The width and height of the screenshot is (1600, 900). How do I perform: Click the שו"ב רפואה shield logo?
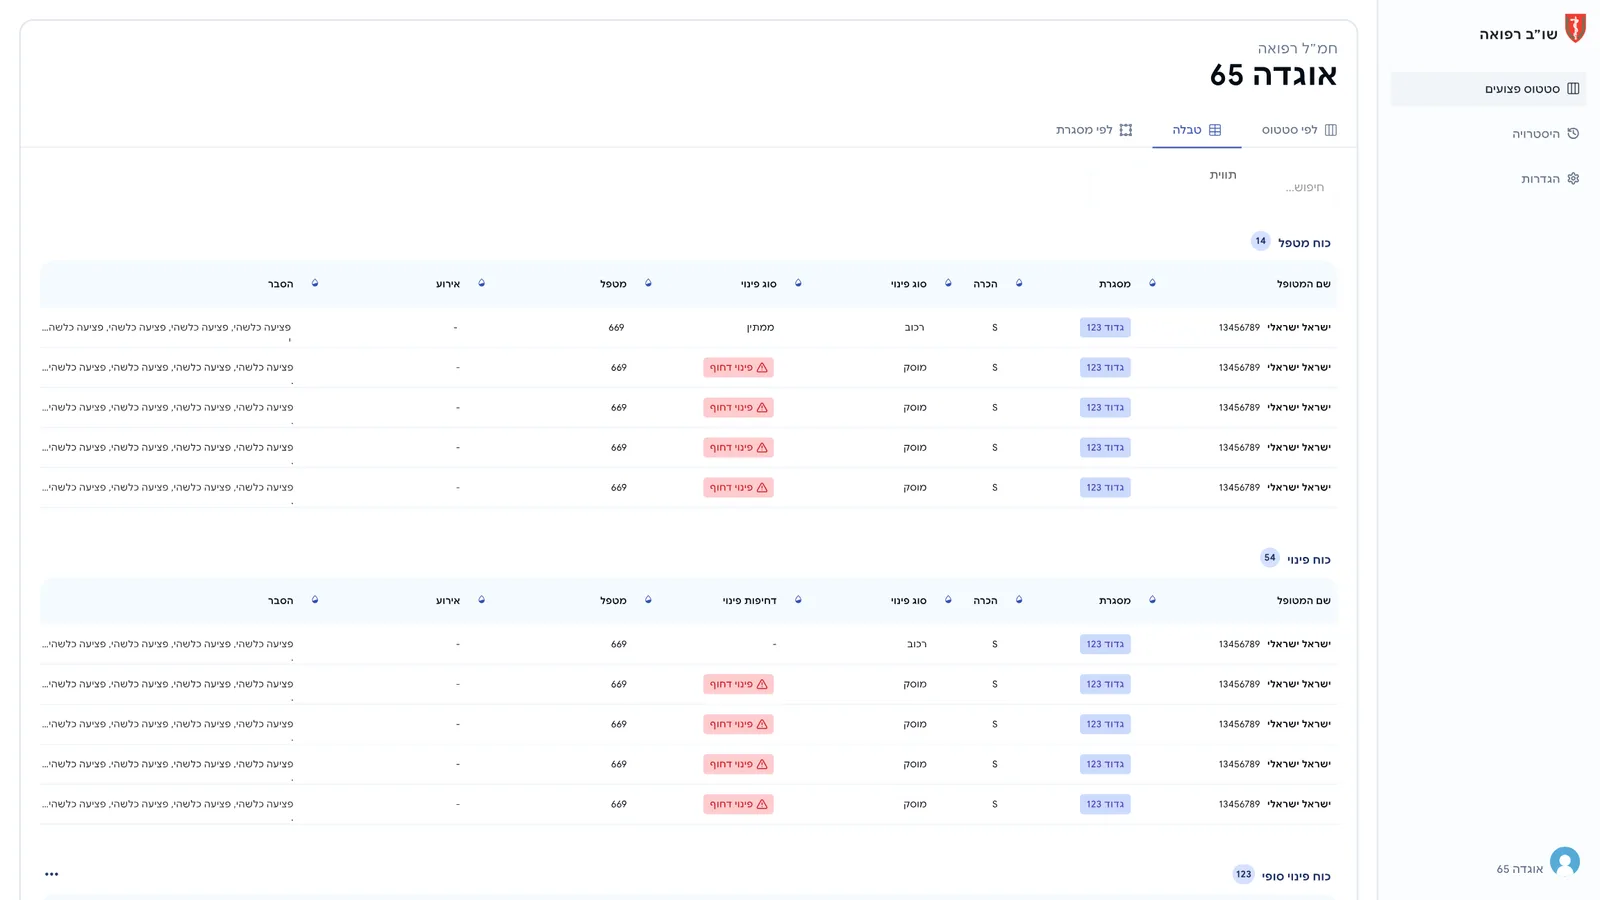tap(1575, 28)
